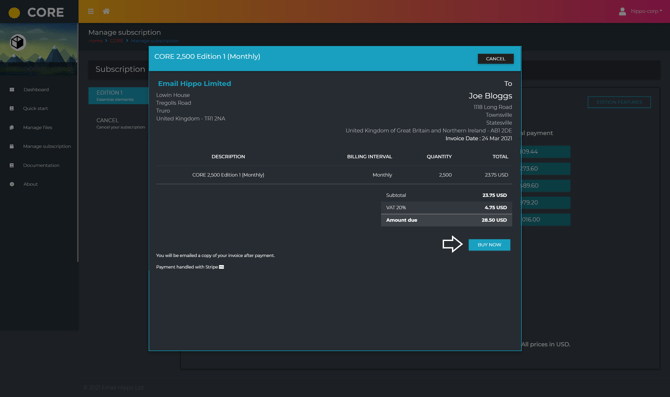The width and height of the screenshot is (670, 397).
Task: Open Dashboard in sidebar
Action: 36,90
